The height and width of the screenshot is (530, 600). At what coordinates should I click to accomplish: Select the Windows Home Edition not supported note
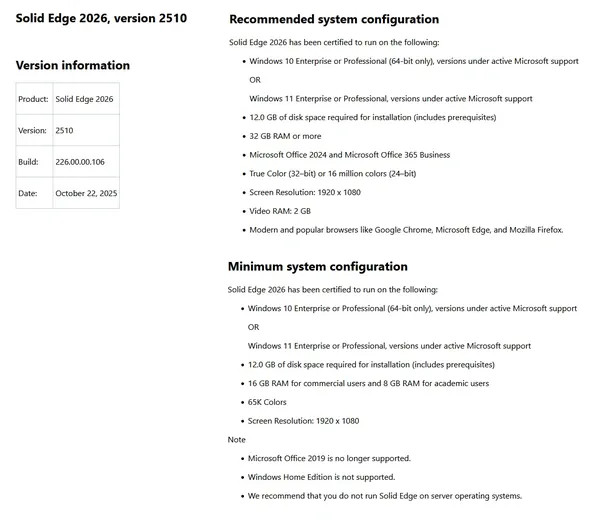pyautogui.click(x=321, y=477)
